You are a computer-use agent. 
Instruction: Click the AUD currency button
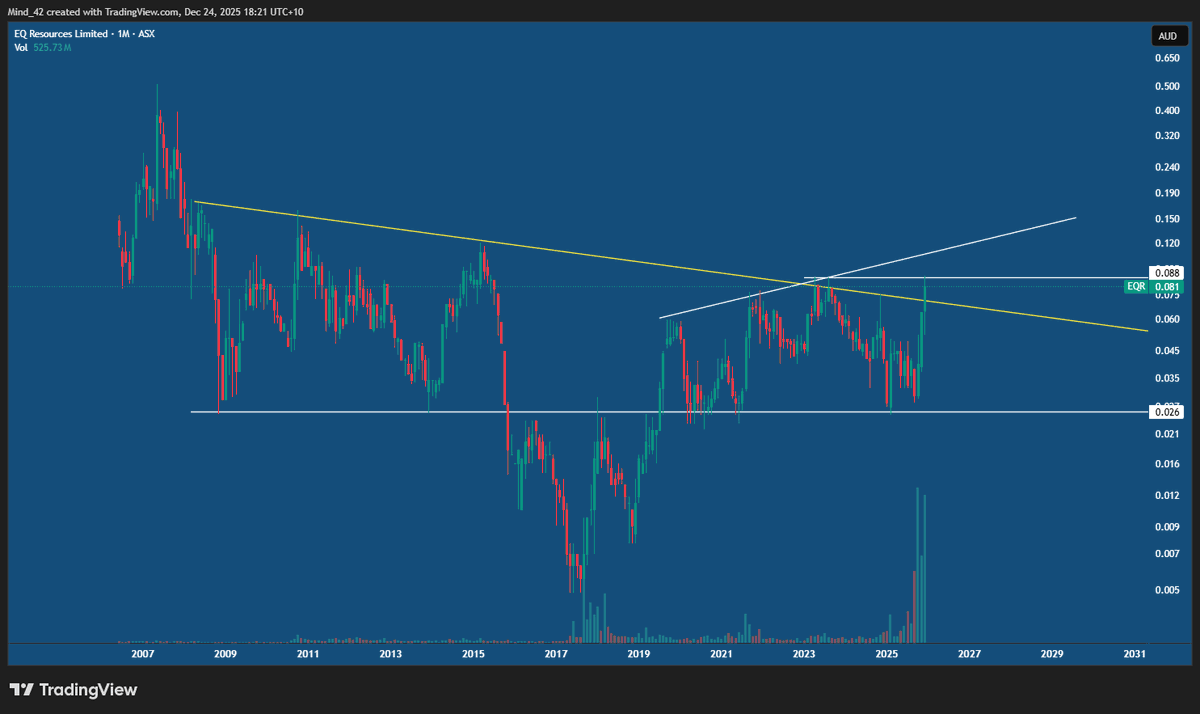pos(1167,35)
